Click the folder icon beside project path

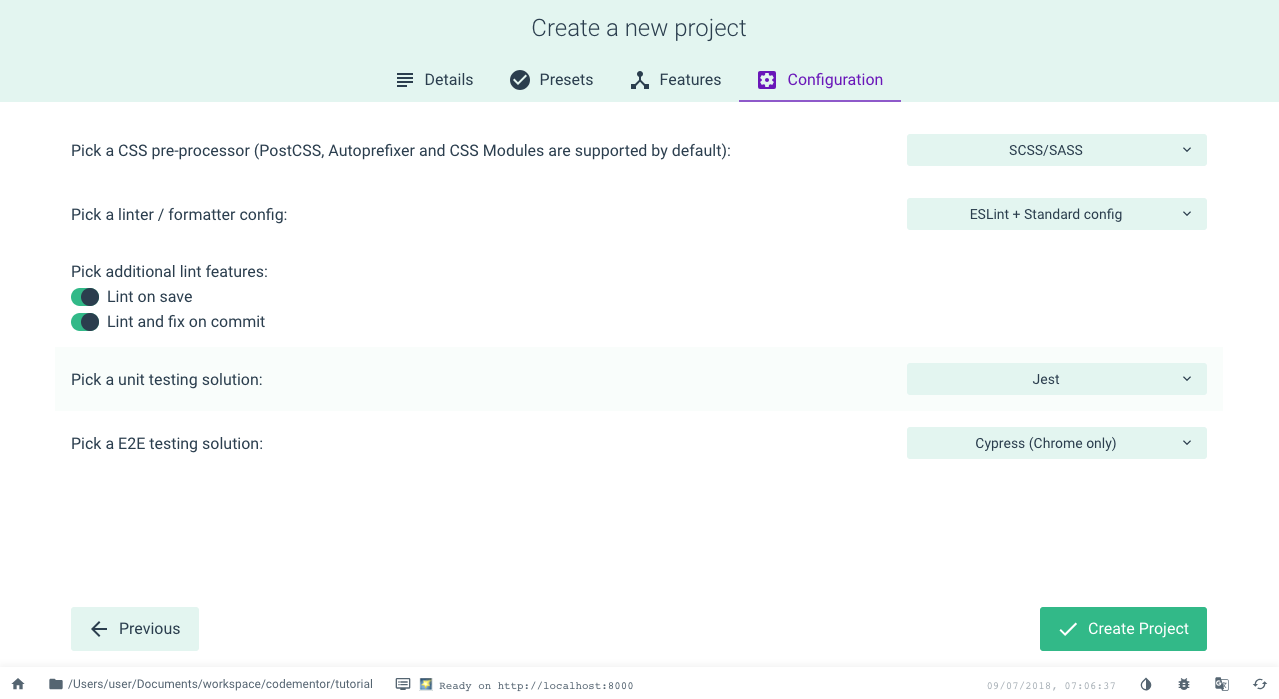point(56,684)
